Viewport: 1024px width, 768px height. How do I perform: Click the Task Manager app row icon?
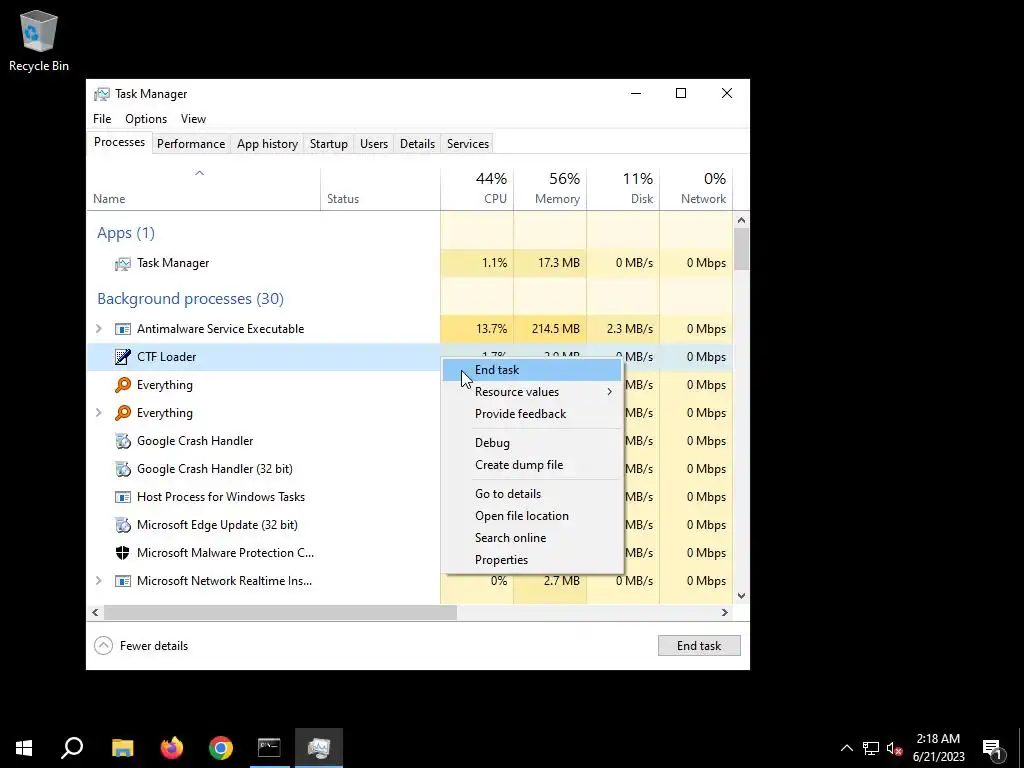coord(122,263)
